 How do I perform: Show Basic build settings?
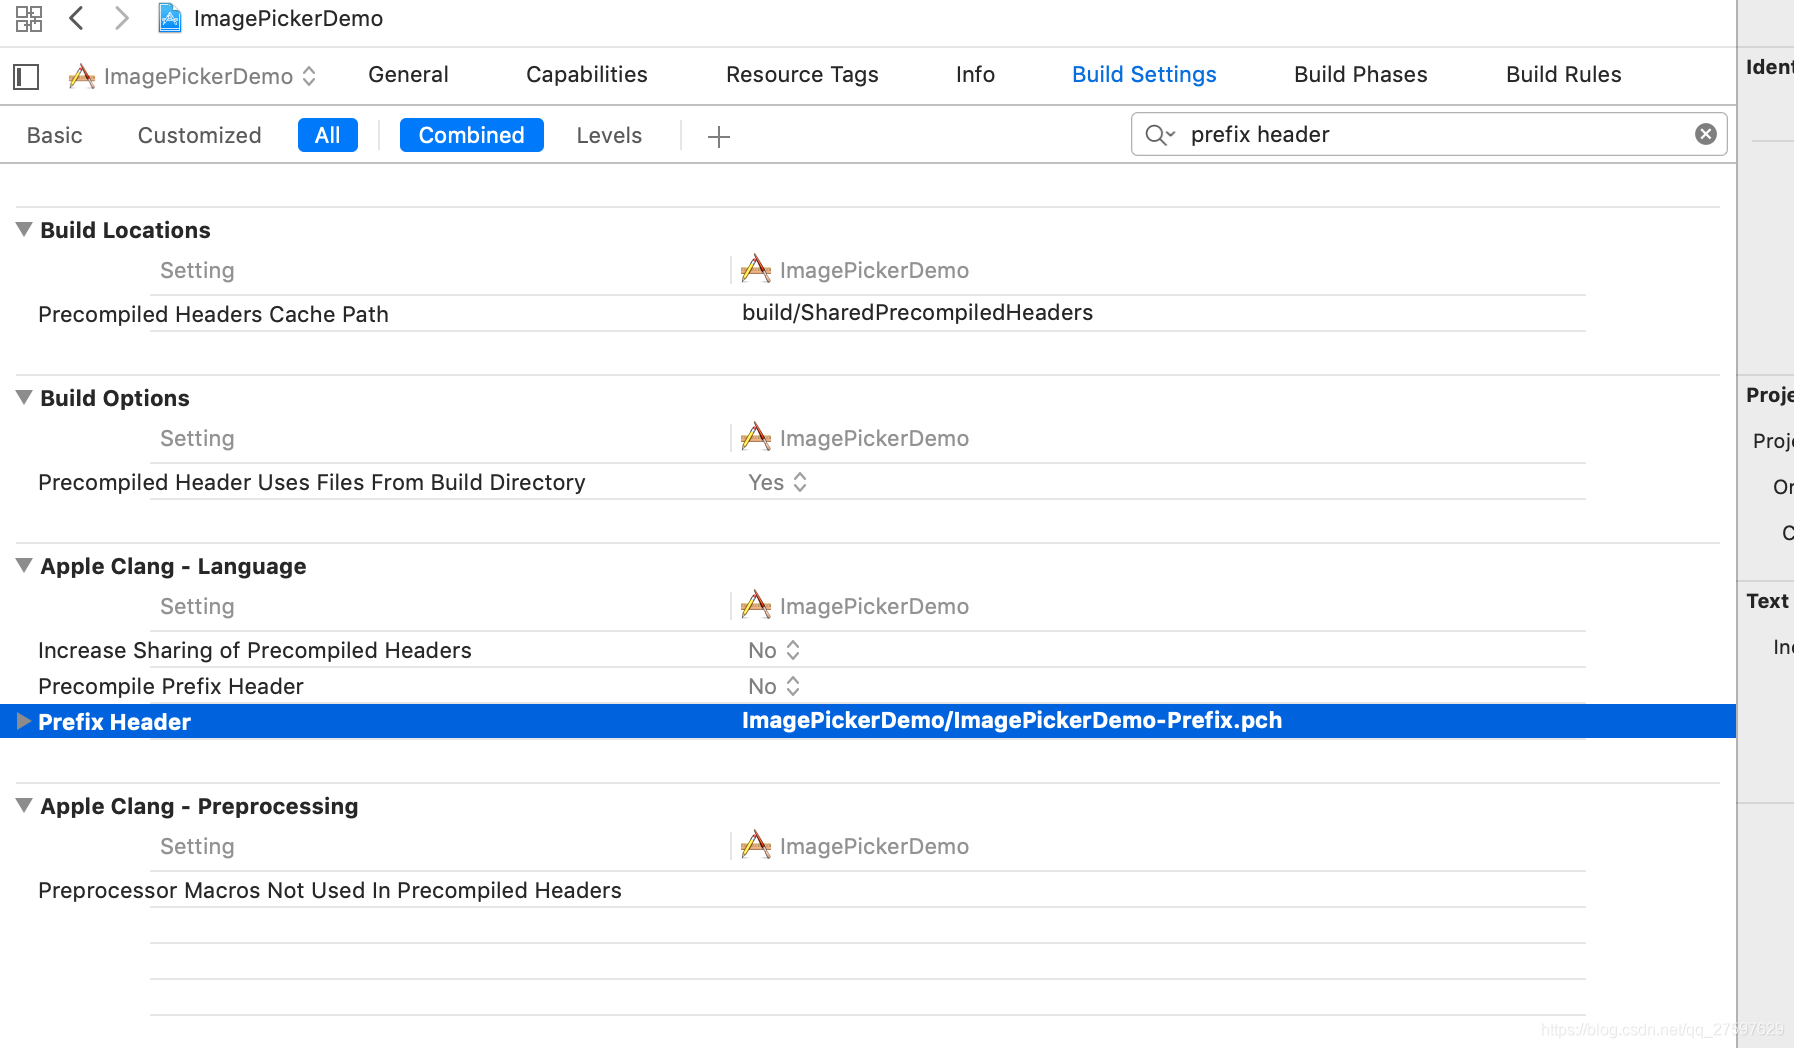[x=55, y=135]
